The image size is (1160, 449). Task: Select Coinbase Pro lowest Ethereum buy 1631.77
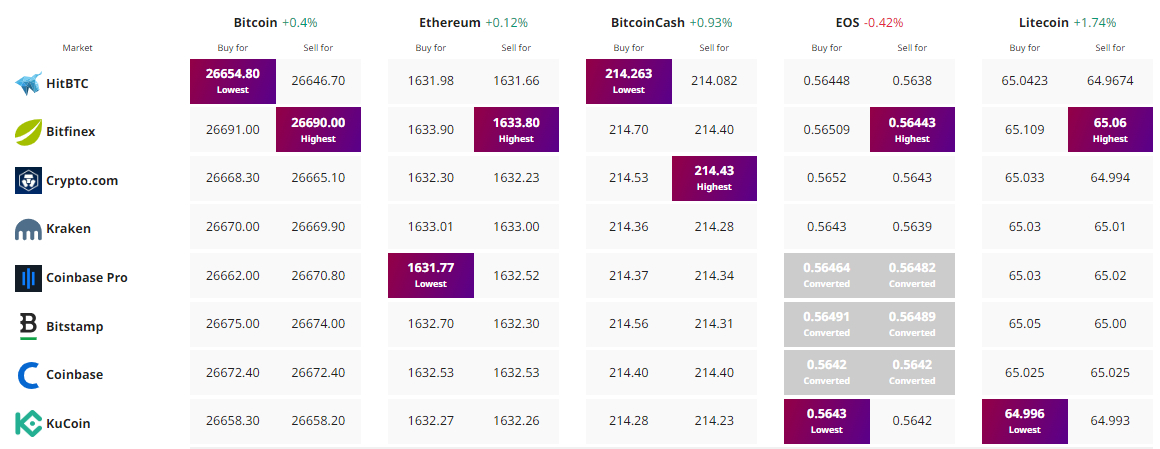(431, 275)
